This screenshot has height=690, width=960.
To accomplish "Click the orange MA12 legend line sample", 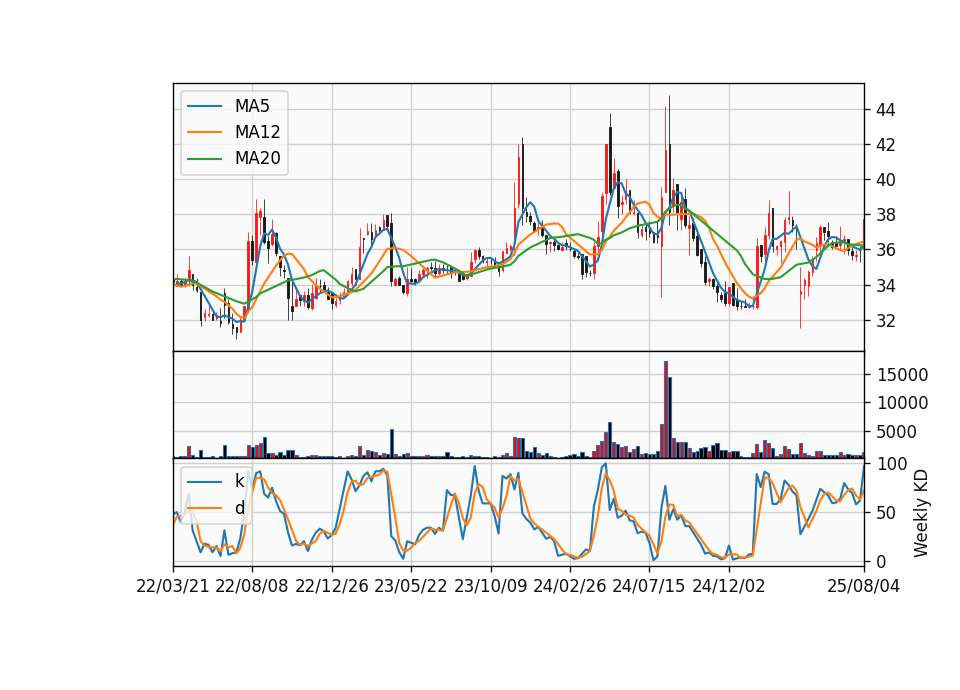I will click(204, 132).
